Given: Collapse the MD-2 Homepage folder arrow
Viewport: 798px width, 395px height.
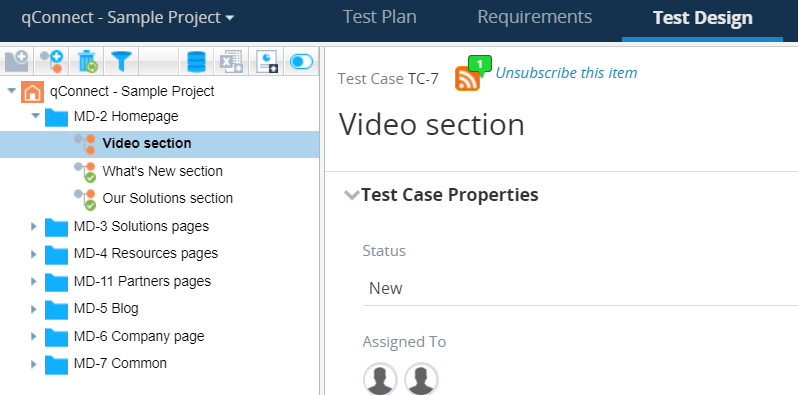Looking at the screenshot, I should click(x=35, y=116).
